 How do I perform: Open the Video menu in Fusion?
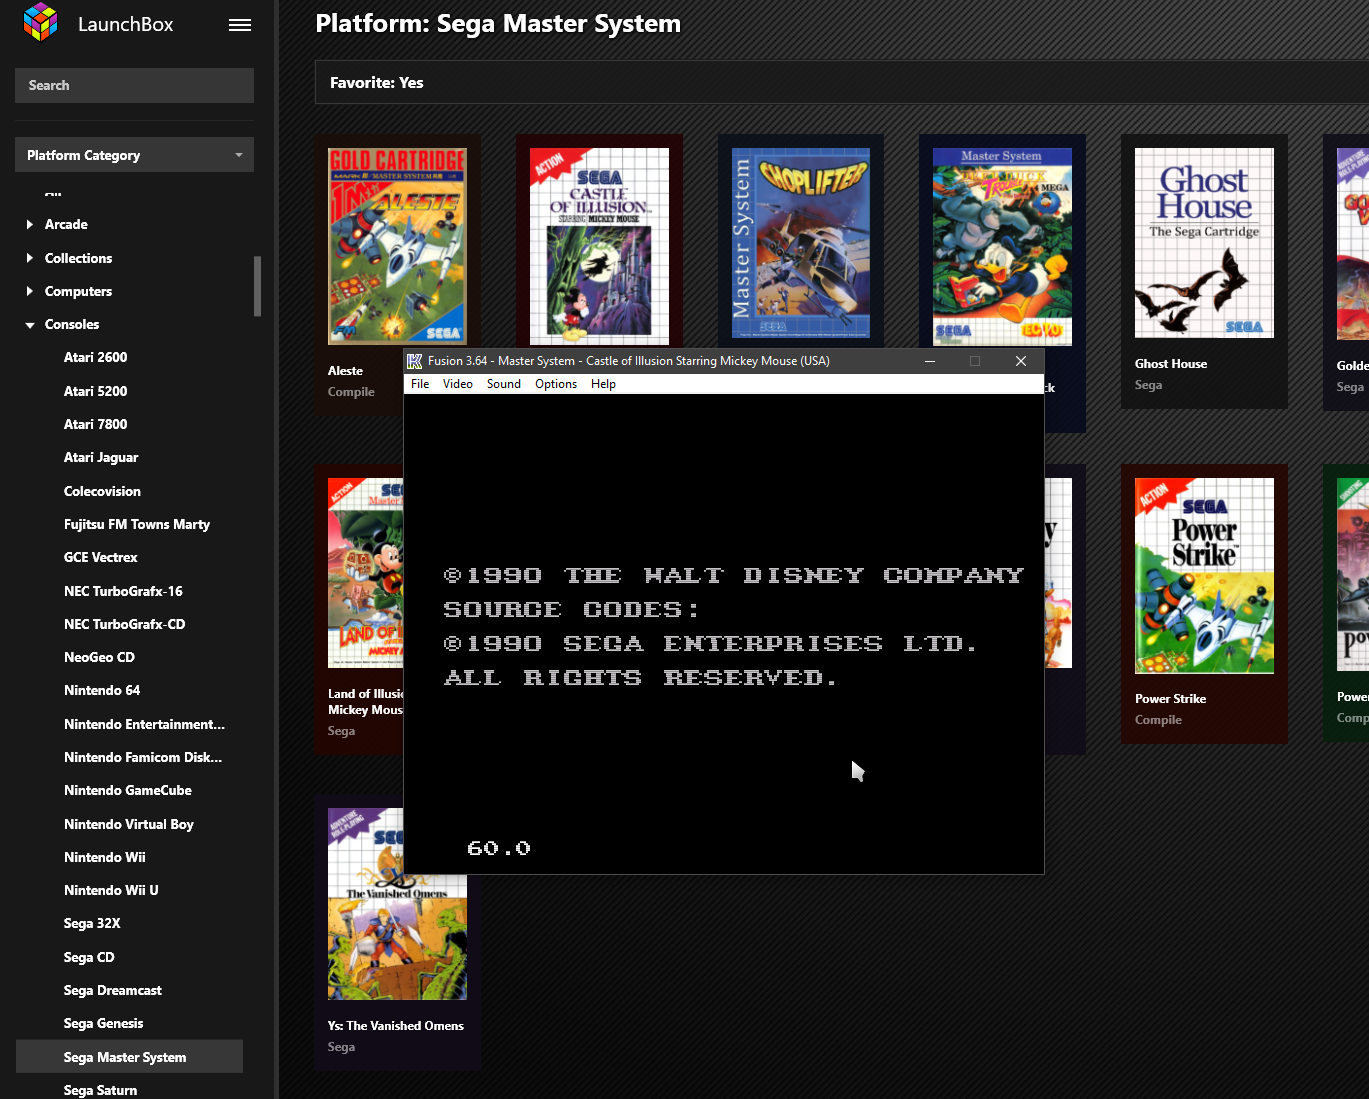coord(458,384)
